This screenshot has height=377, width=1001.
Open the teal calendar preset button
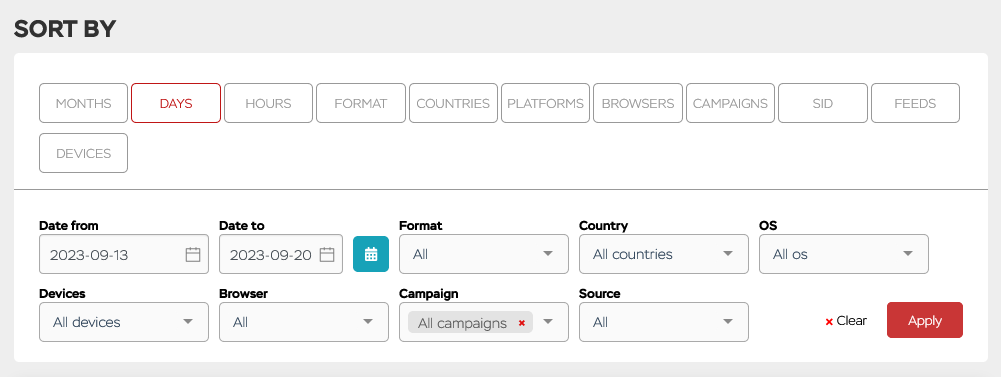point(371,254)
